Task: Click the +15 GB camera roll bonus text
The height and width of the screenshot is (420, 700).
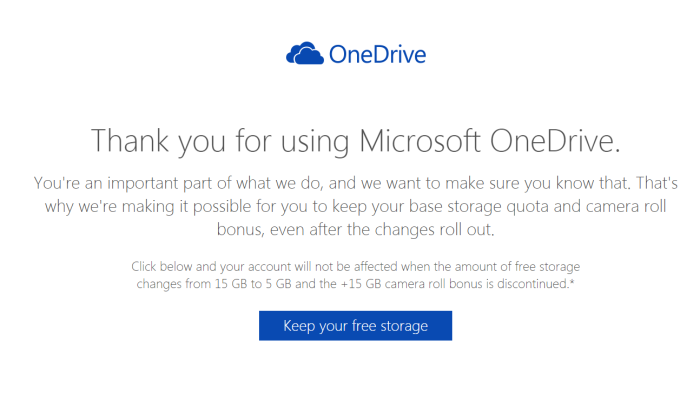Action: pos(411,284)
